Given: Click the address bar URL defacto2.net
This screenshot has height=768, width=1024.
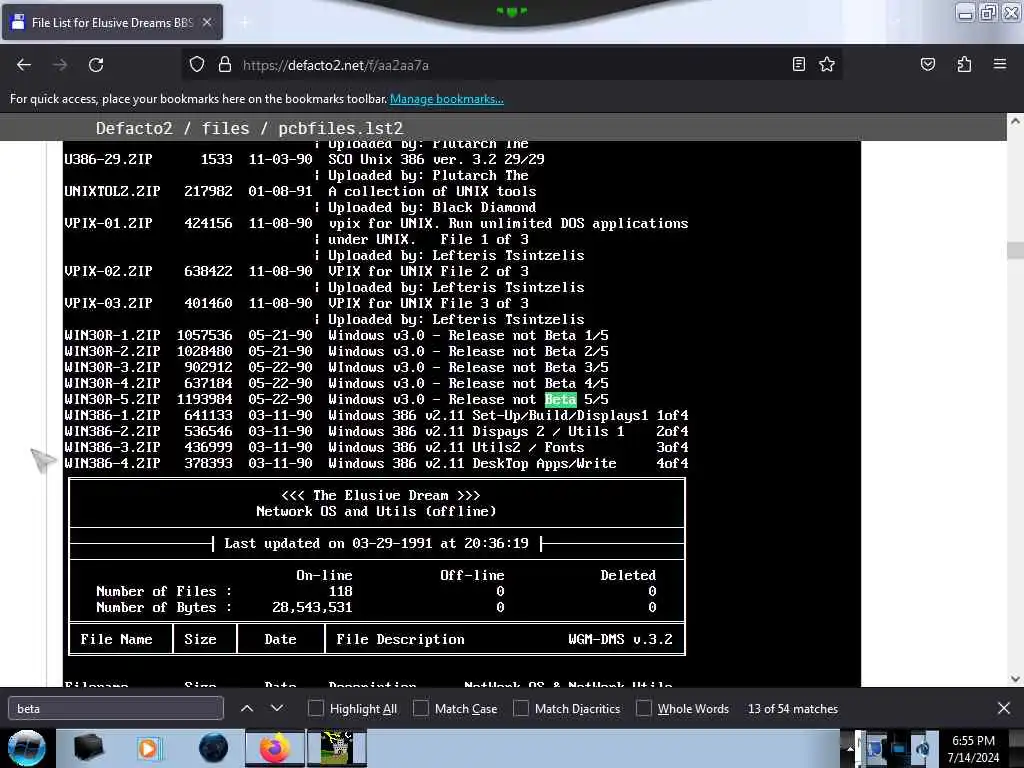Looking at the screenshot, I should 336,65.
